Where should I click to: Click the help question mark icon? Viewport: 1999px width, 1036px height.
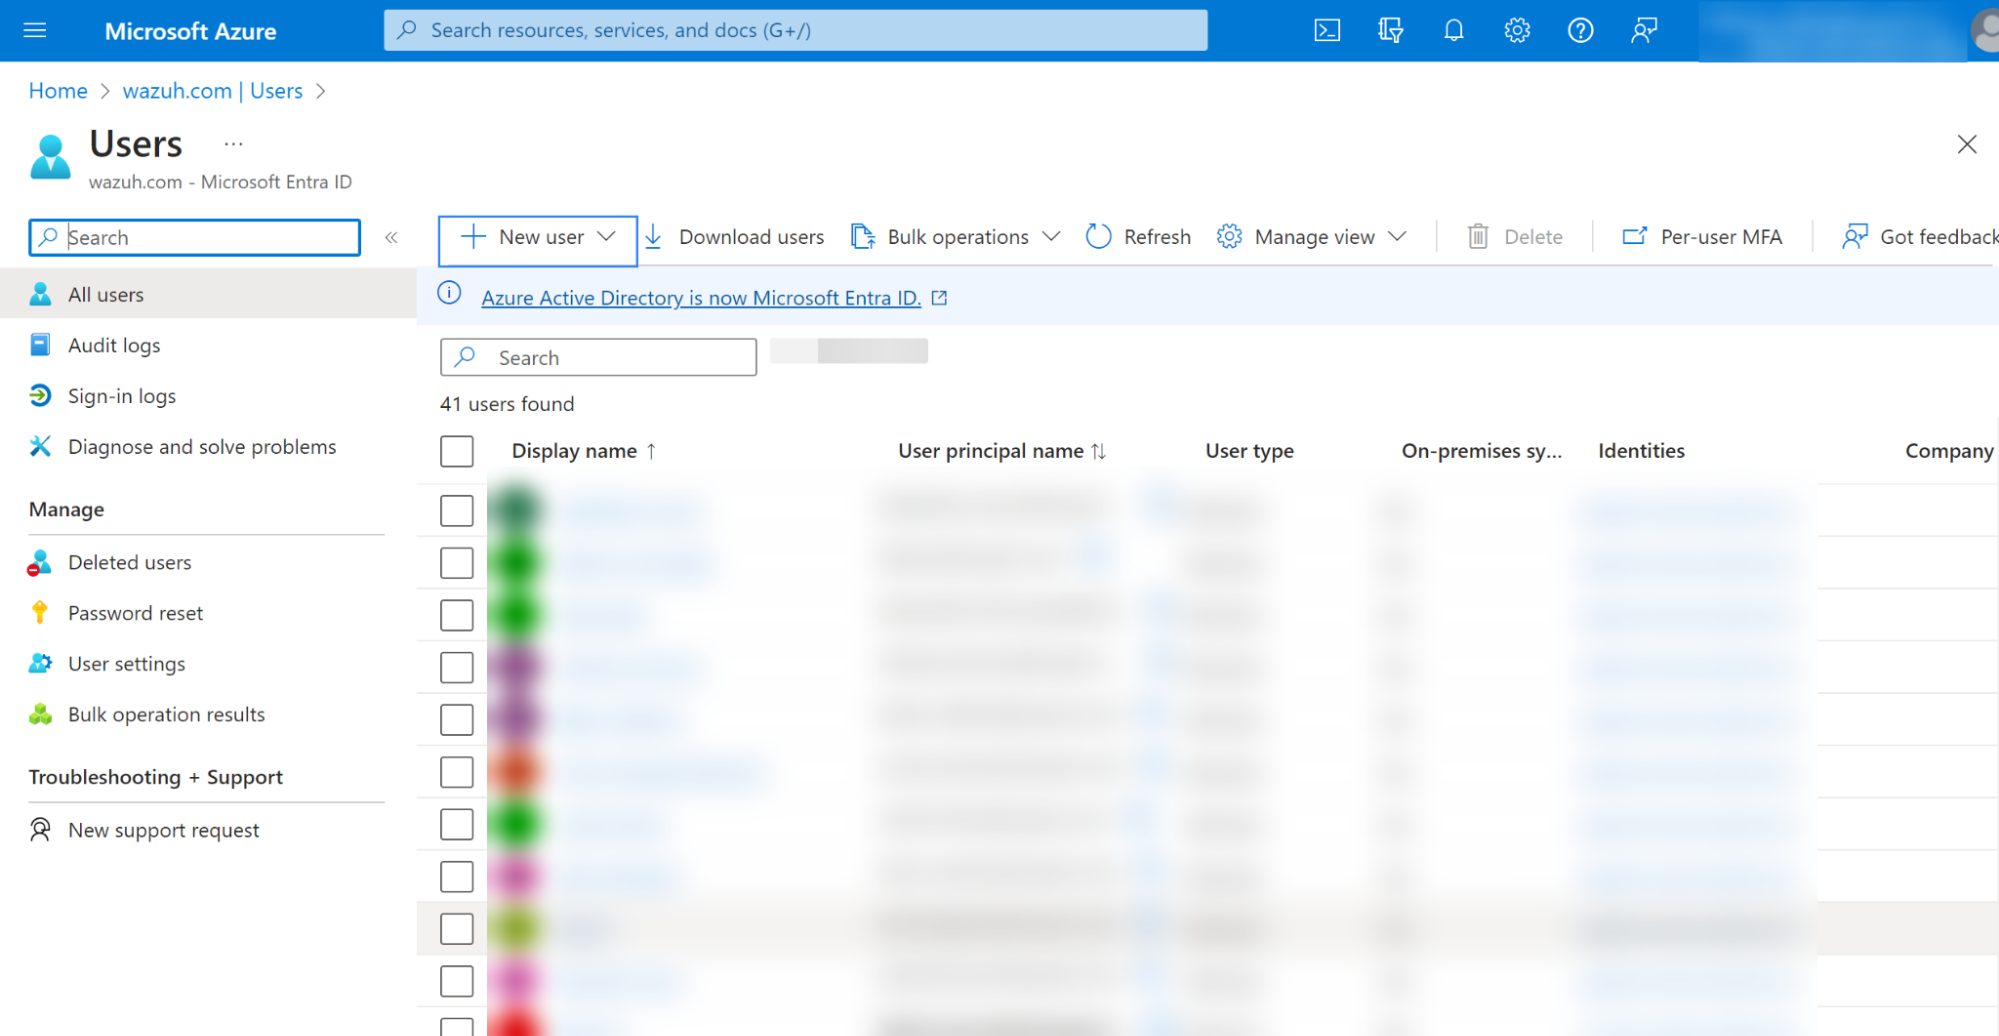point(1580,30)
